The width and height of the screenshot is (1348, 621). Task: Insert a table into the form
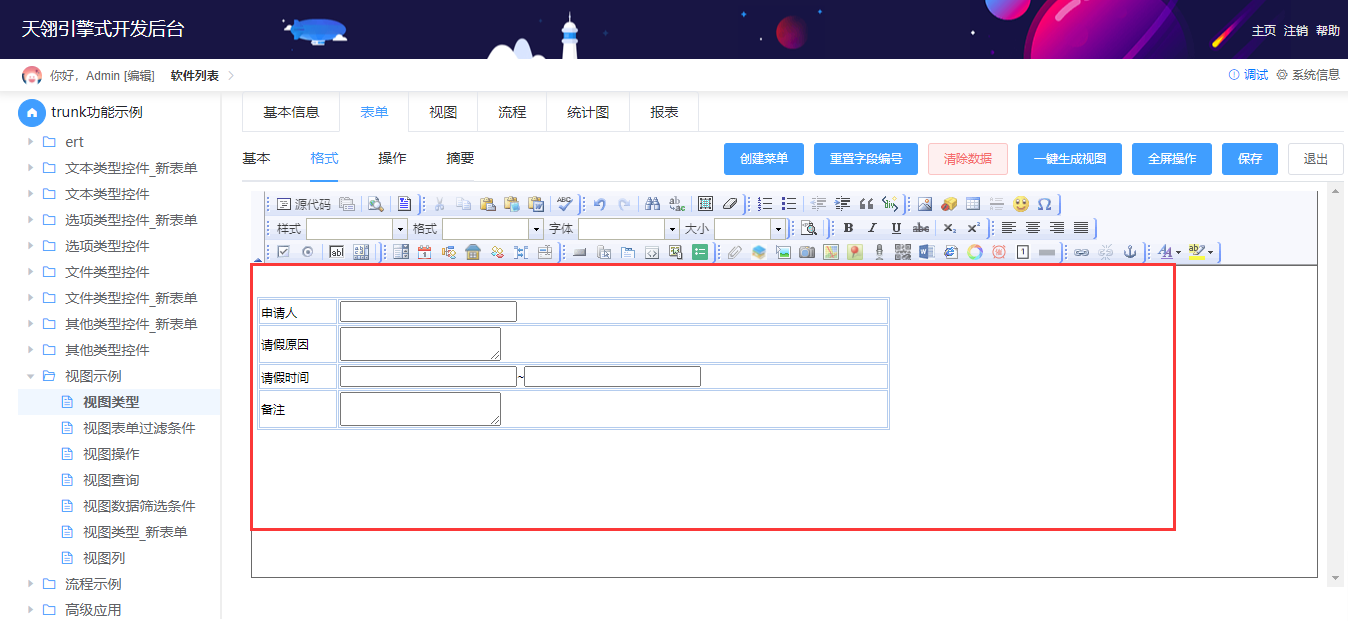point(973,204)
